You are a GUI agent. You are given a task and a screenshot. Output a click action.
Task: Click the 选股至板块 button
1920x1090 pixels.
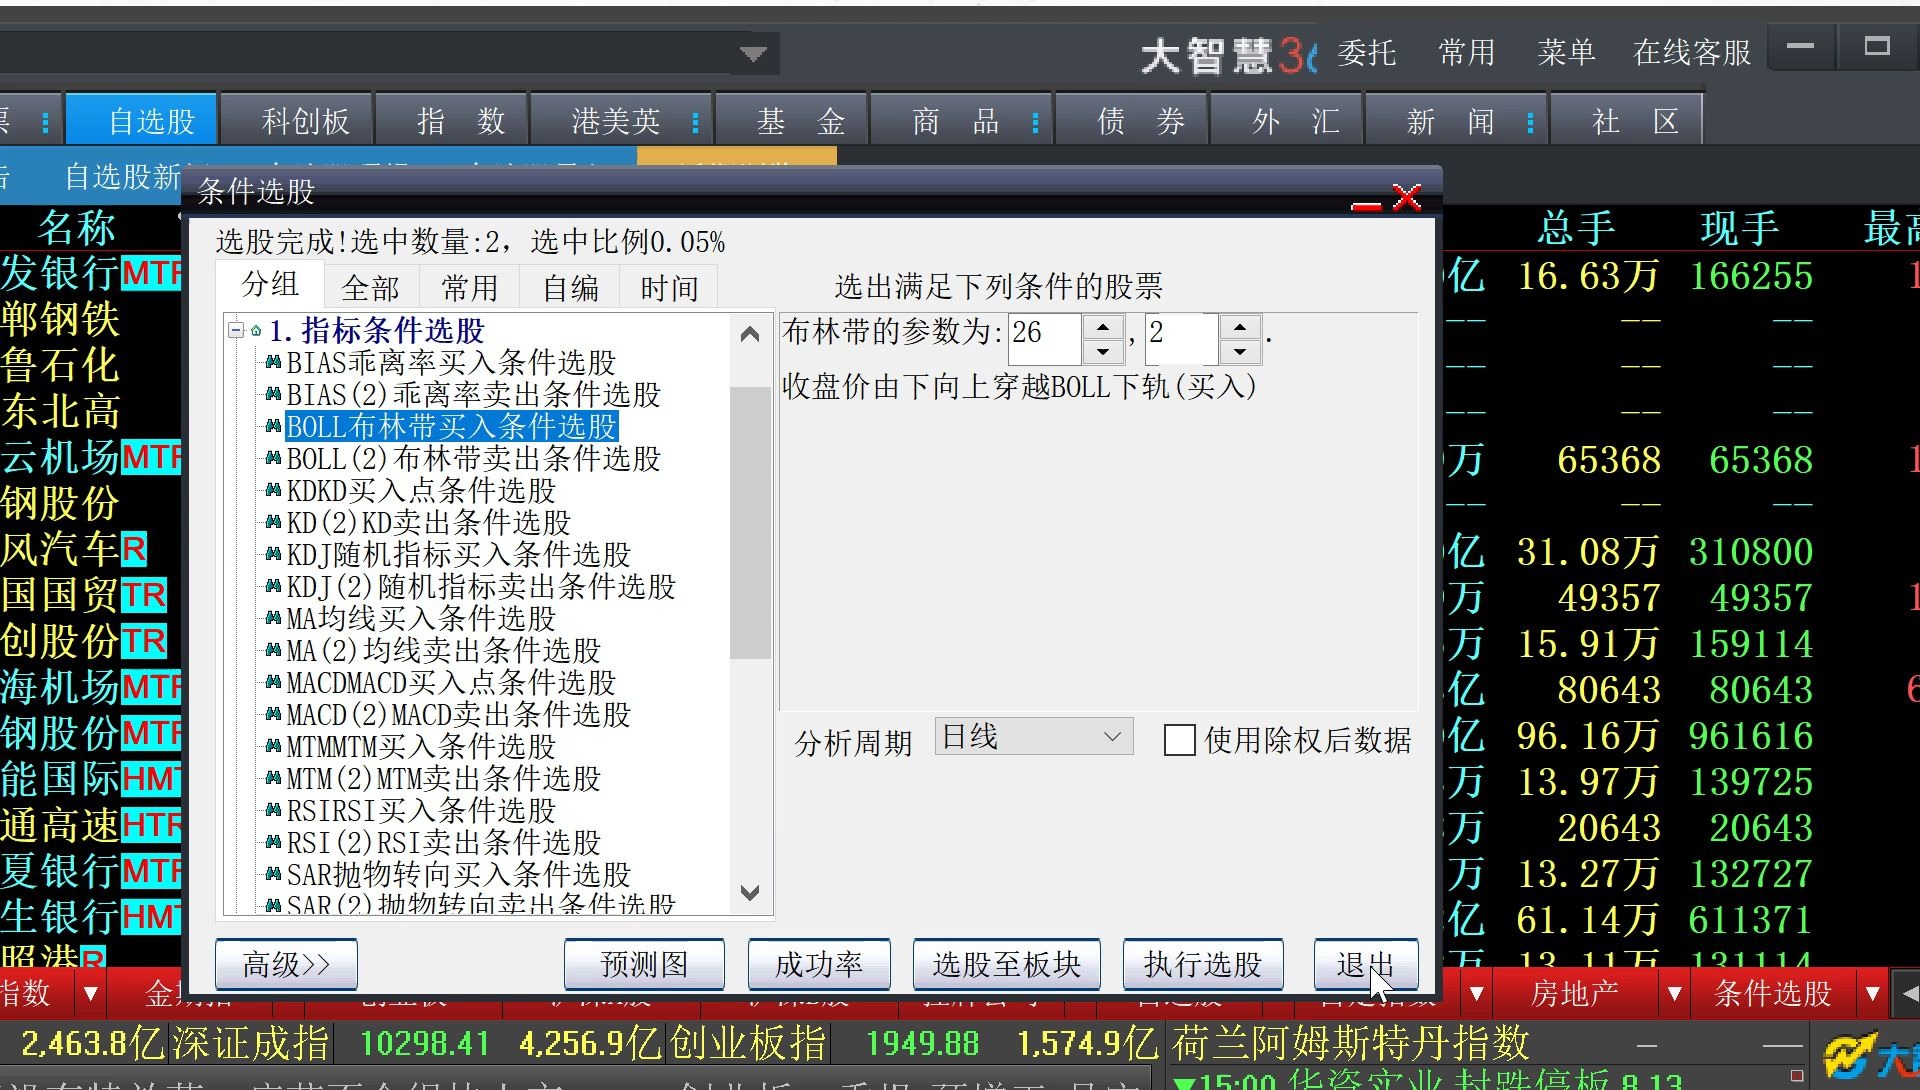click(1006, 964)
